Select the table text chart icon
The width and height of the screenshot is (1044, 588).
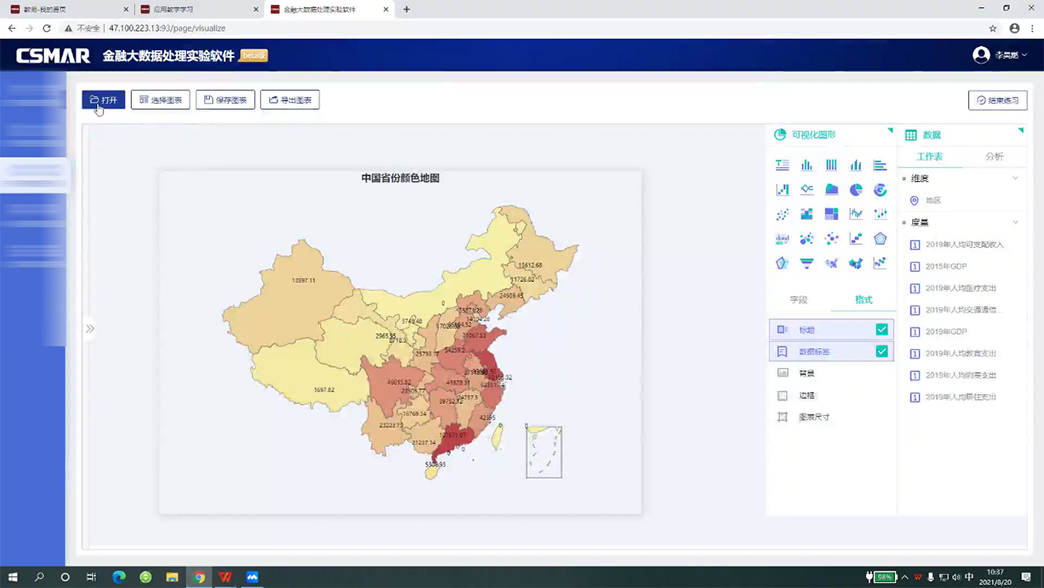coord(782,165)
